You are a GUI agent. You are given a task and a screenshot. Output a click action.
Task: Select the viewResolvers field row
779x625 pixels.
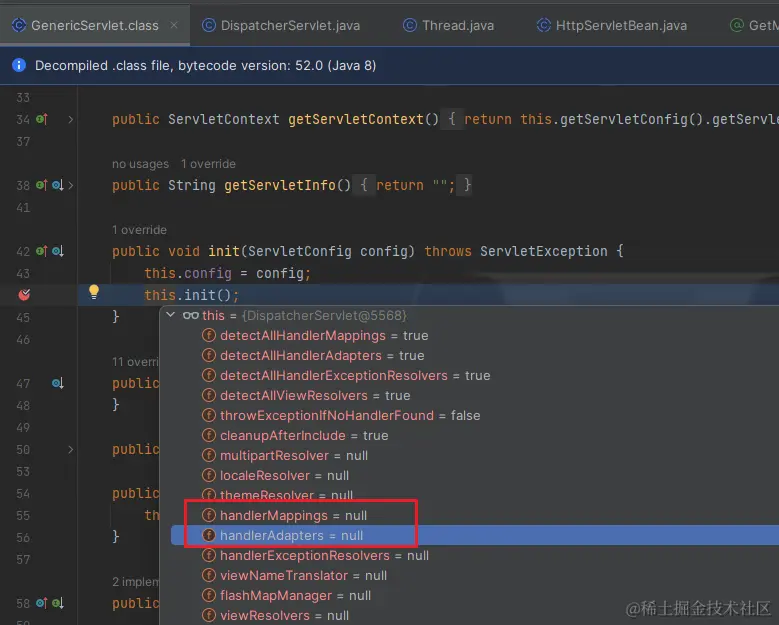[x=474, y=616]
